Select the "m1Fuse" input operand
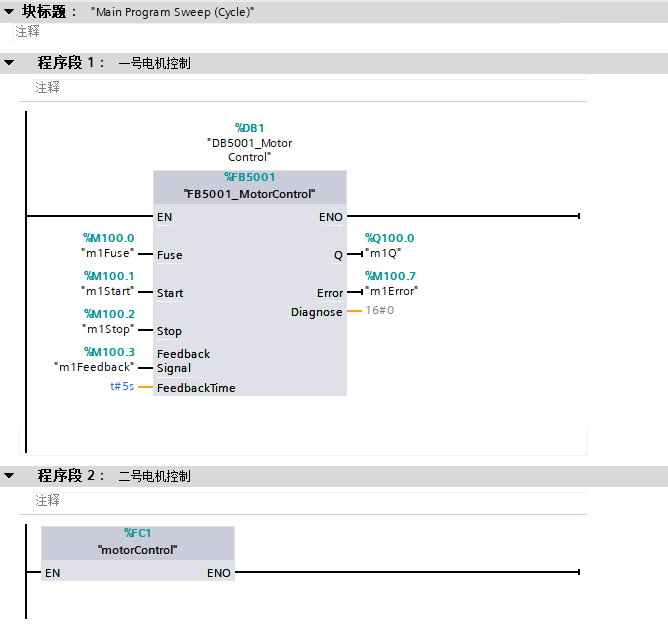Image resolution: width=668 pixels, height=624 pixels. [110, 254]
